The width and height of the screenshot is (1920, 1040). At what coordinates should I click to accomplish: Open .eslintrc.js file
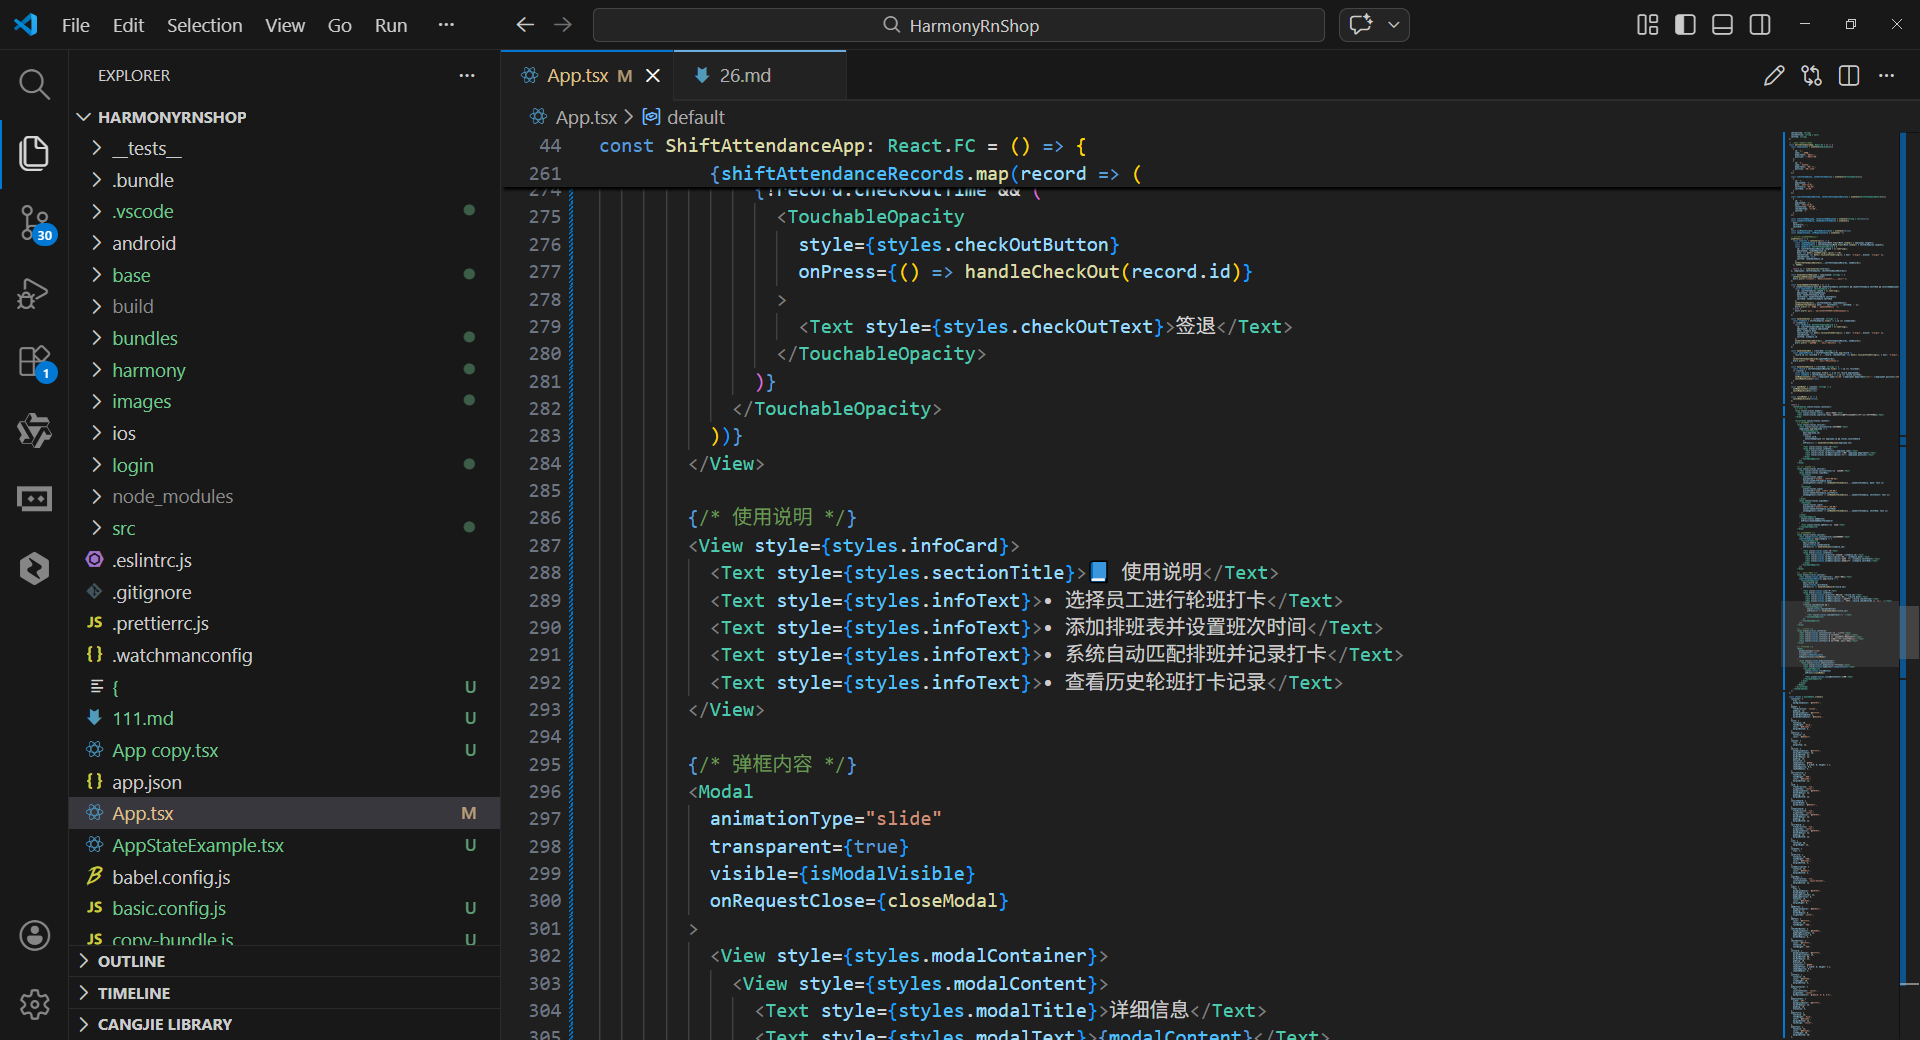[x=284, y=560]
